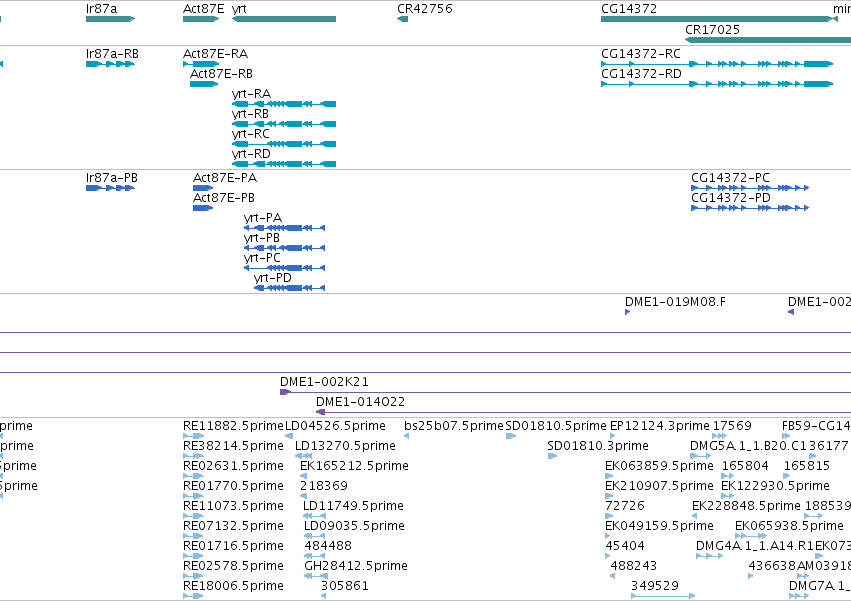Select the RE11073.5prime EST label

pyautogui.click(x=233, y=507)
